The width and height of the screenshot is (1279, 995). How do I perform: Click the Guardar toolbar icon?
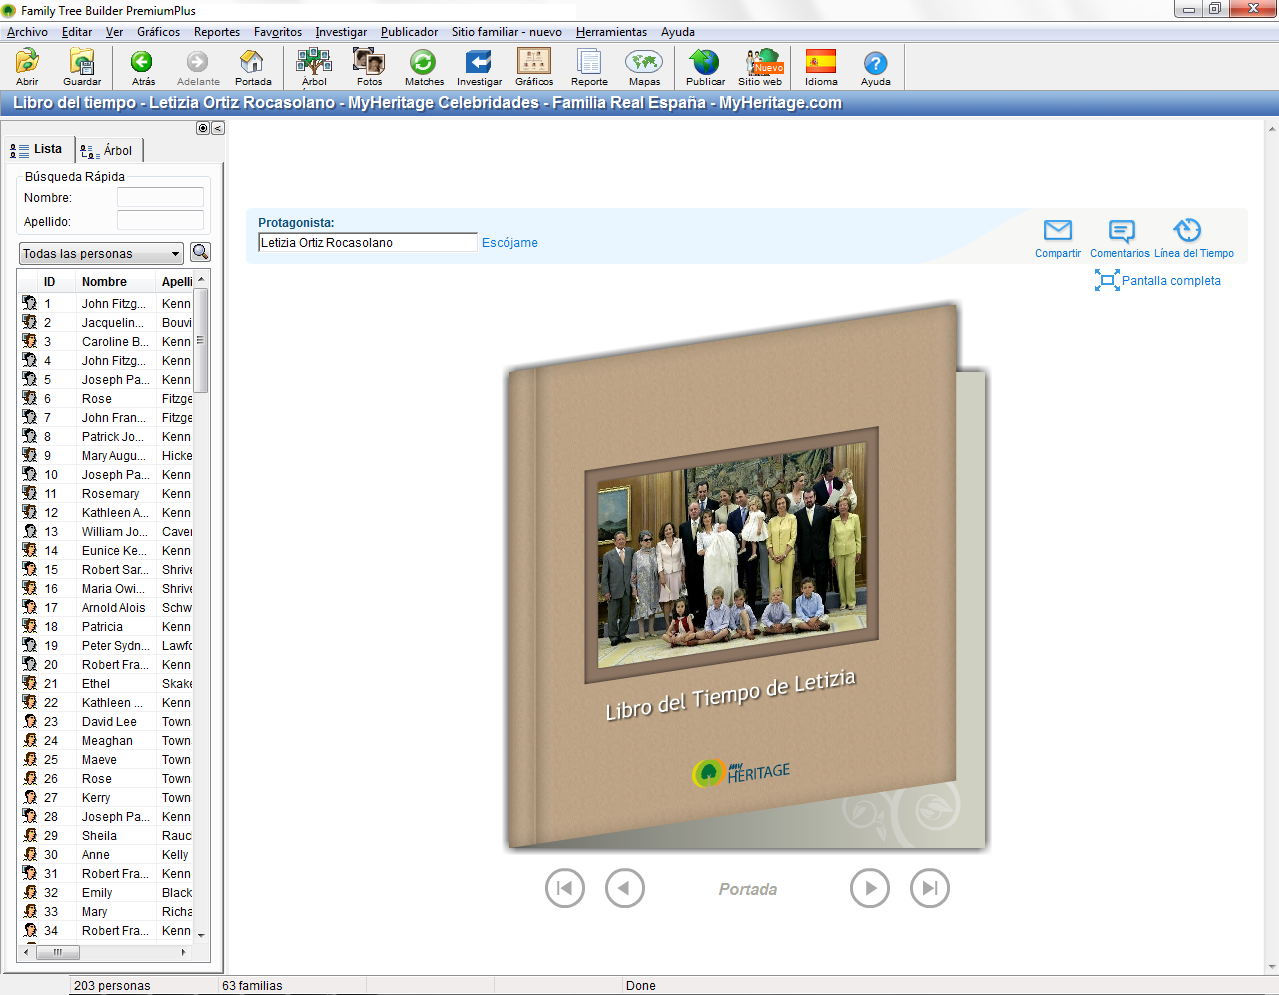click(82, 67)
